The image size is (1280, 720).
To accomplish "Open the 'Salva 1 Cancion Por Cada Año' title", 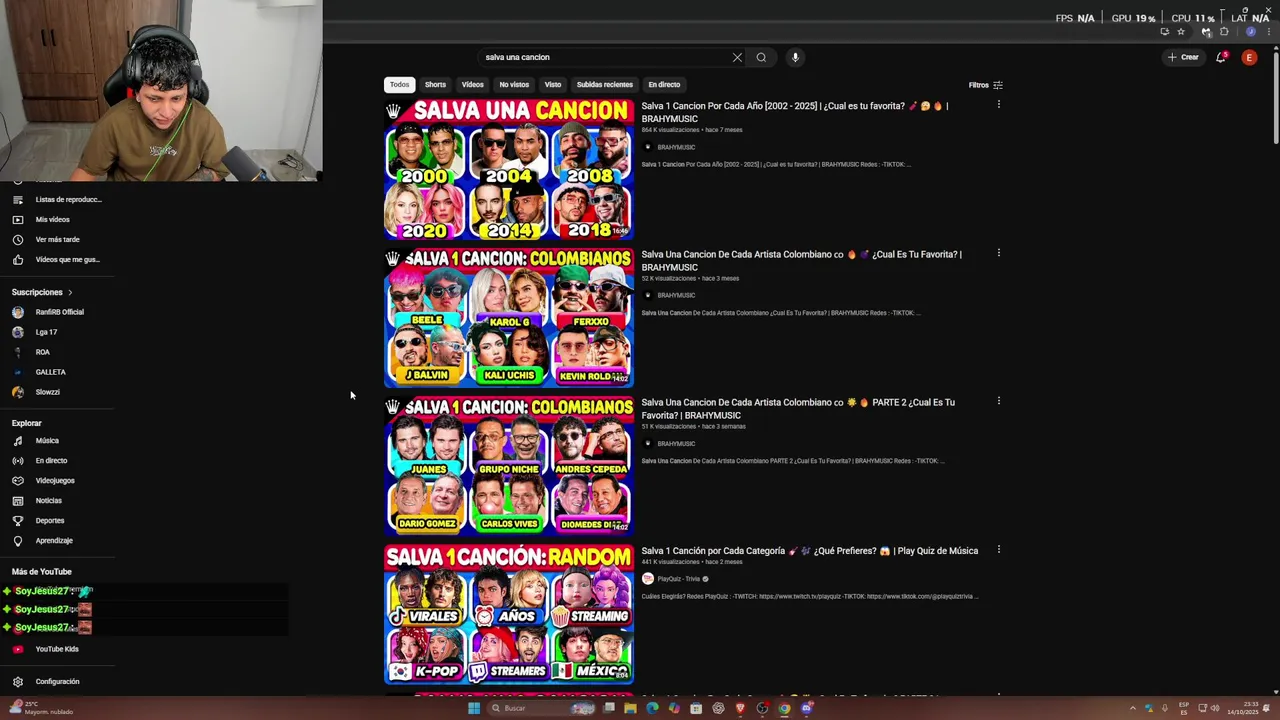I will coord(795,112).
